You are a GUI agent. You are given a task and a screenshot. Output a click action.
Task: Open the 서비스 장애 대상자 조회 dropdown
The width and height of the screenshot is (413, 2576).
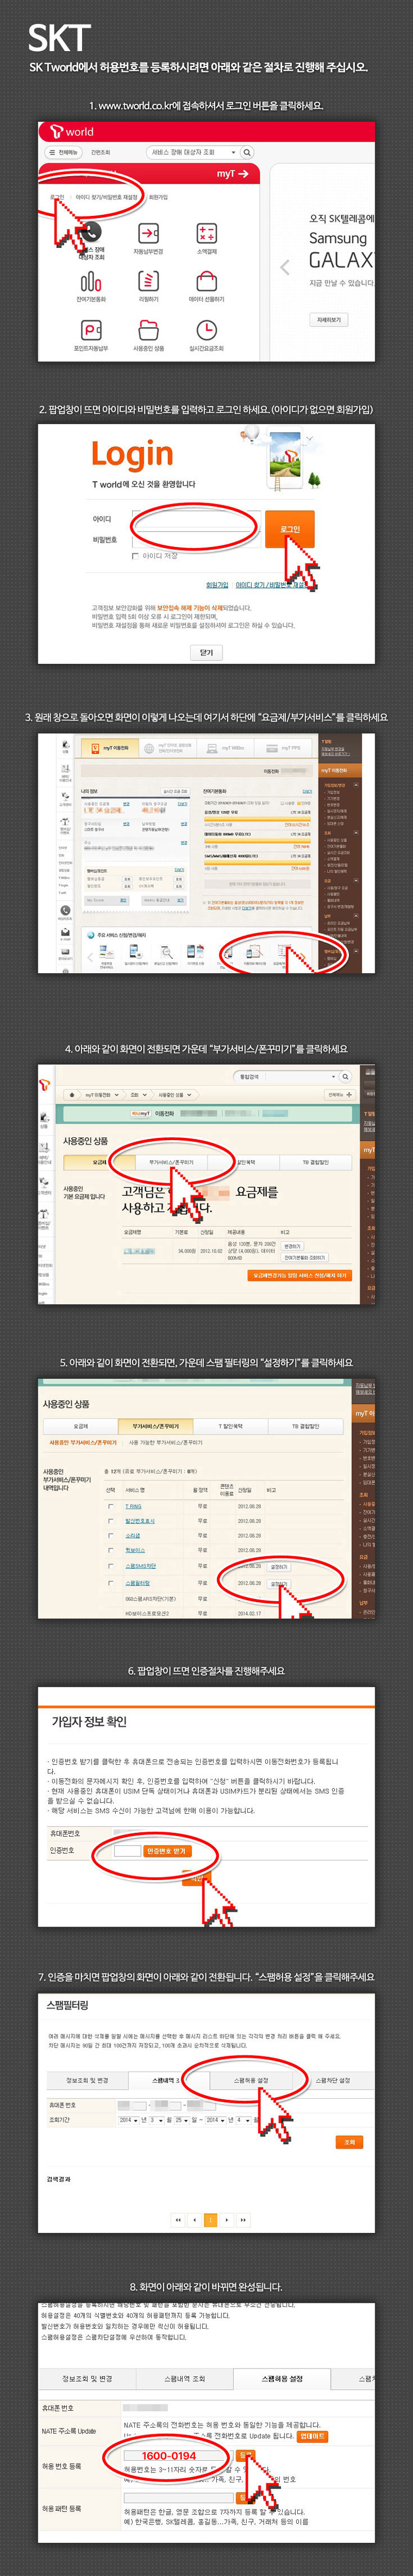coord(193,153)
